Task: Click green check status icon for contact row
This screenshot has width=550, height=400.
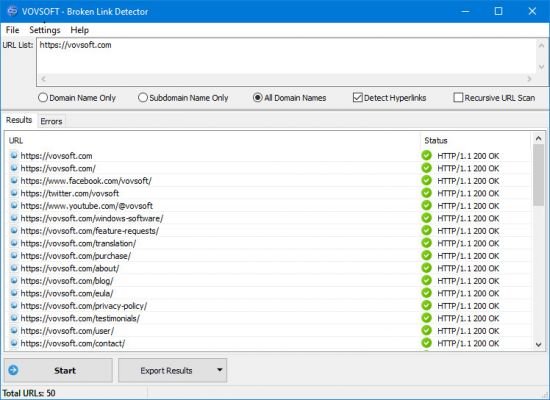Action: [427, 343]
